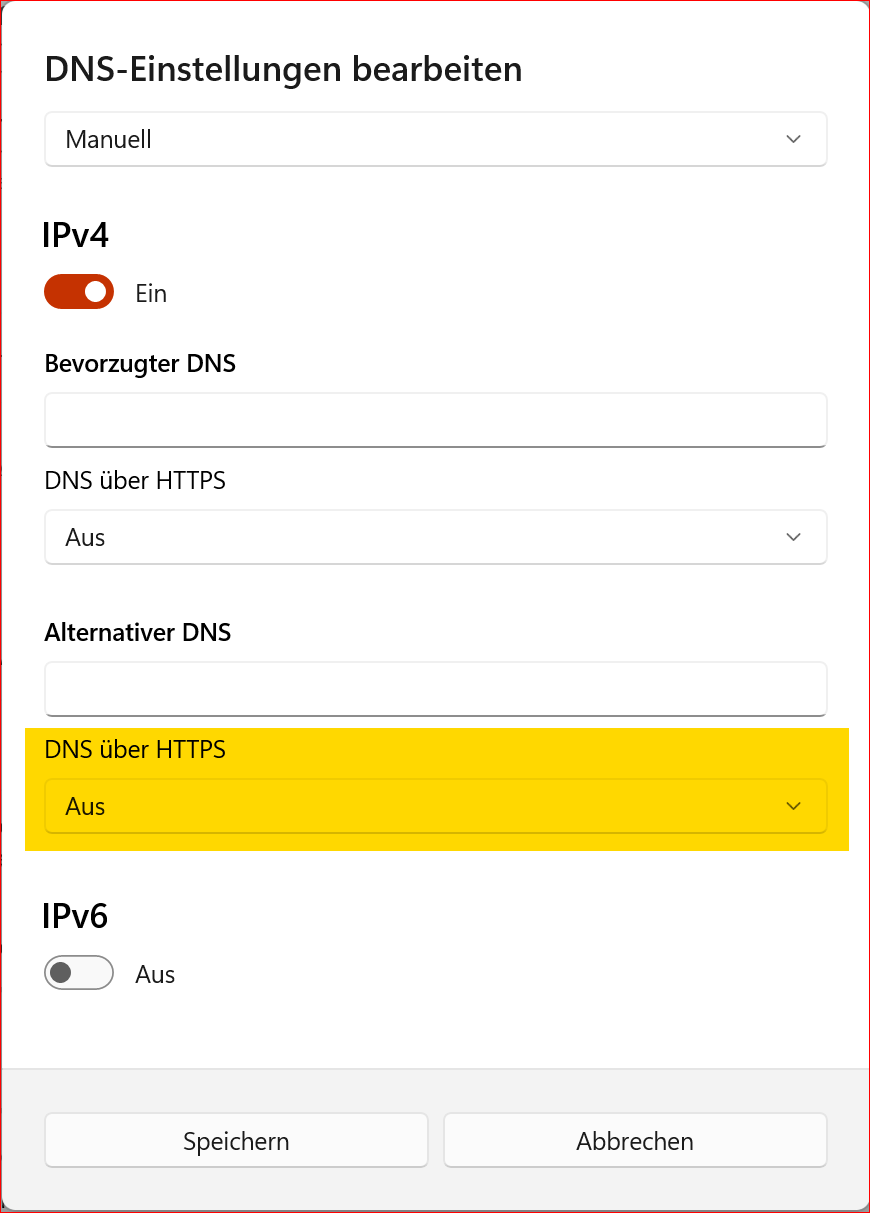
Task: Click the chevron icon in the Manuell dropdown
Action: click(793, 139)
